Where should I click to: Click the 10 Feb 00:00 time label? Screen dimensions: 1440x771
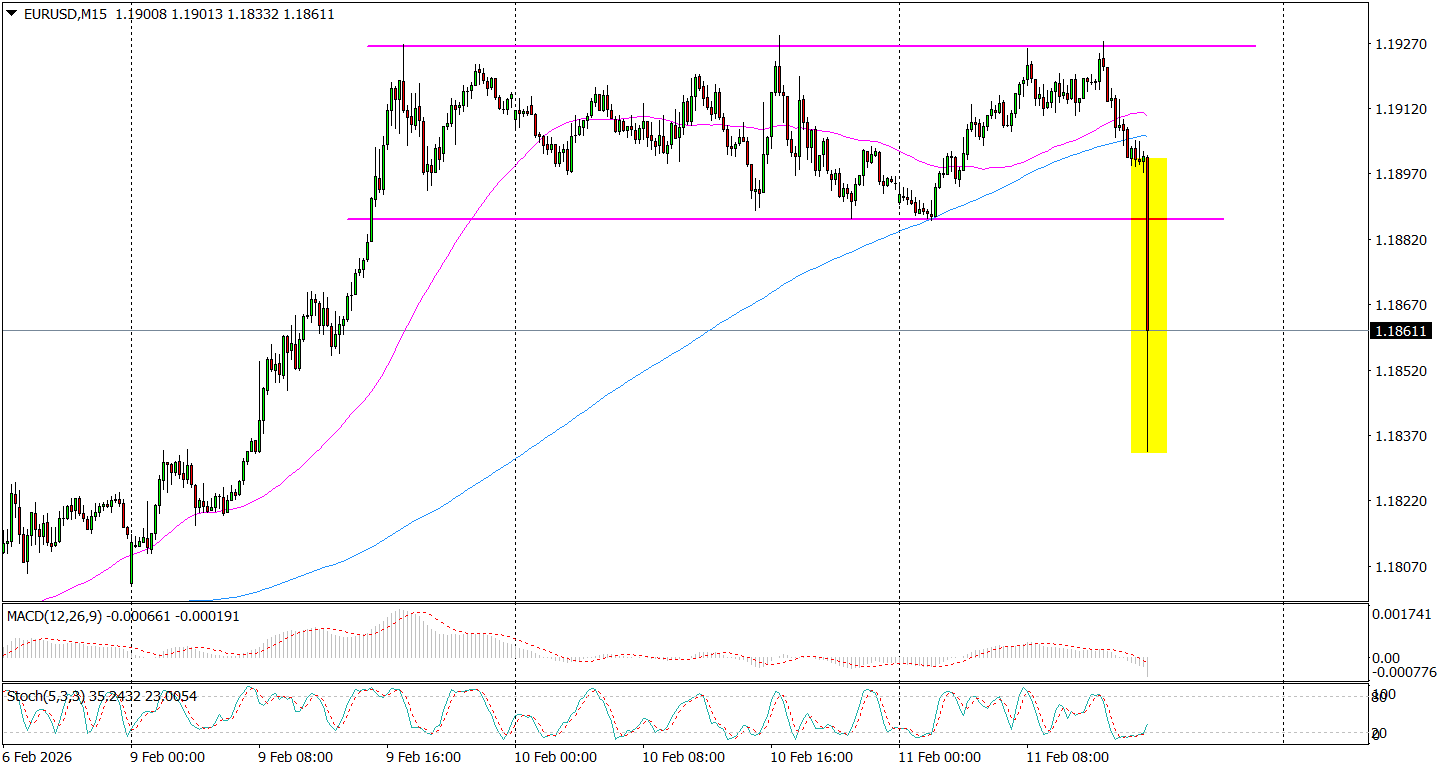555,757
